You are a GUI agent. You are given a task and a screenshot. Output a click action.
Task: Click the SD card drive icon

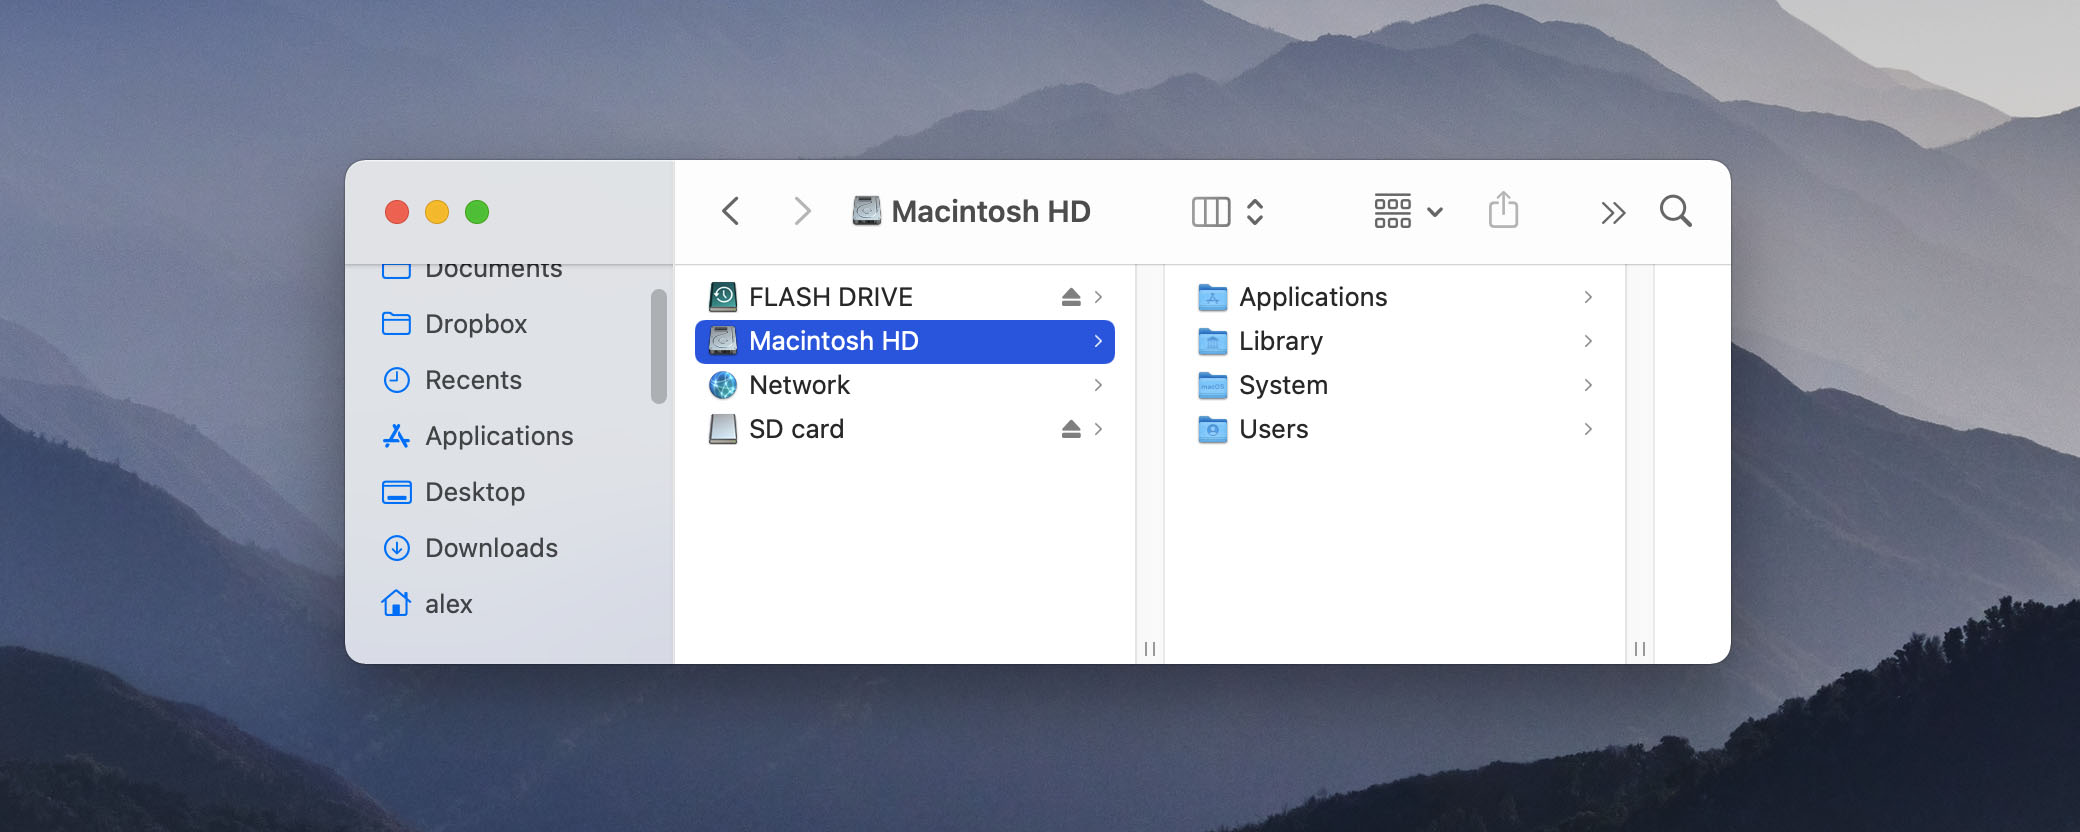click(x=722, y=429)
